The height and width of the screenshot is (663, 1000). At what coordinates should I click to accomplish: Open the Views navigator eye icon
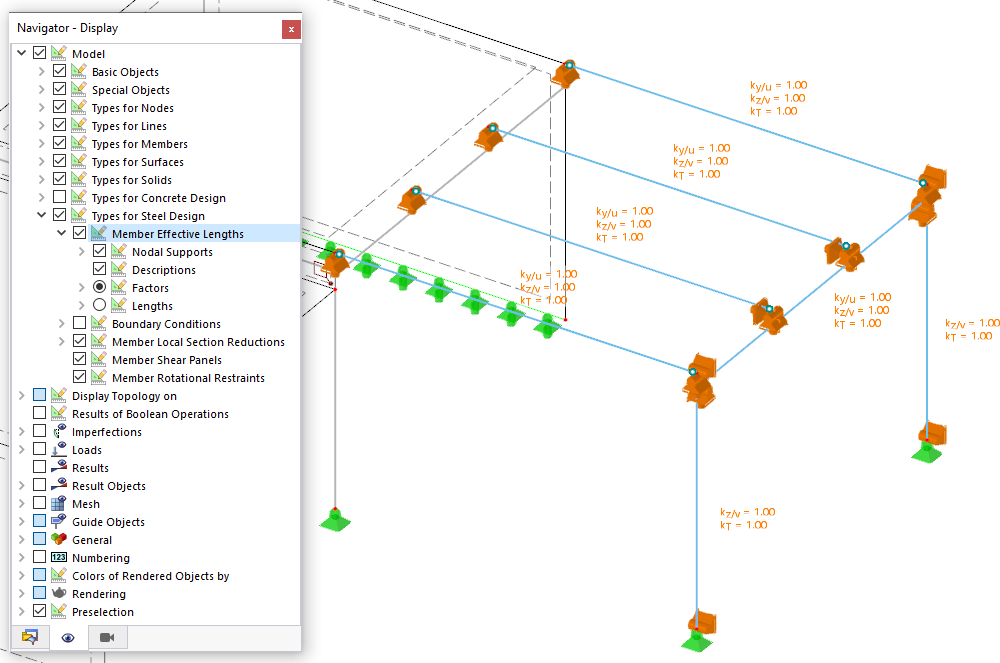tap(67, 637)
